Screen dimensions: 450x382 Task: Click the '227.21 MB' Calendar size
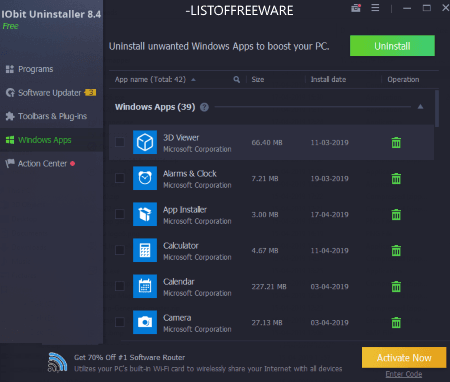[269, 287]
